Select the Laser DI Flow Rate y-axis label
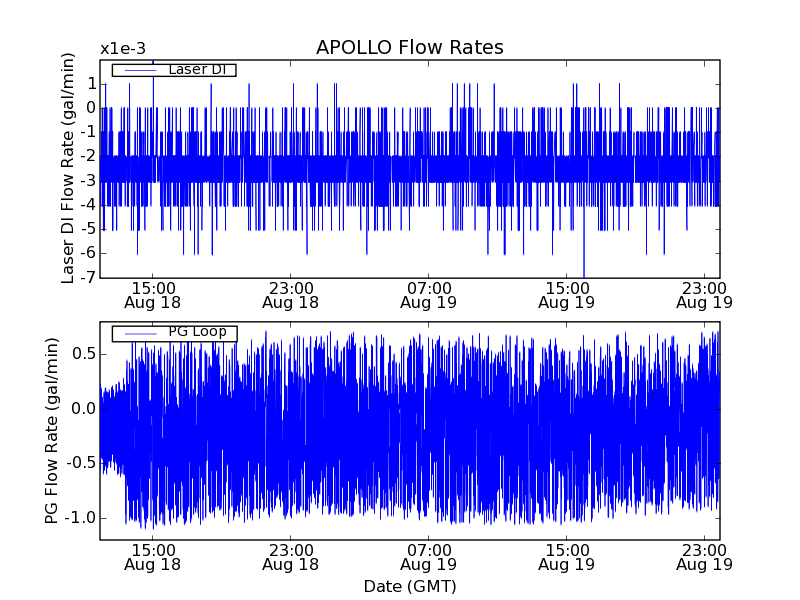This screenshot has width=800, height=600. (68, 168)
